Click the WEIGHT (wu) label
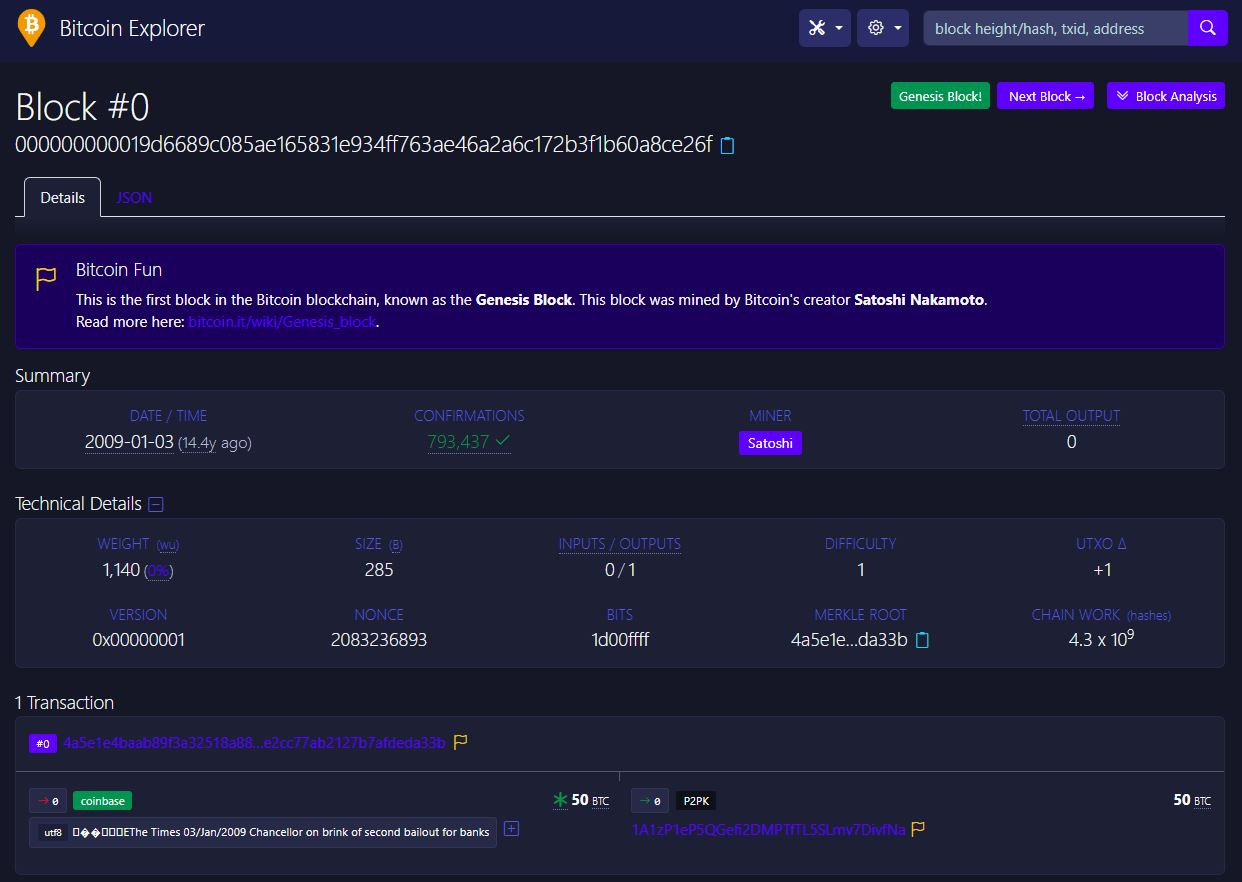 point(138,544)
